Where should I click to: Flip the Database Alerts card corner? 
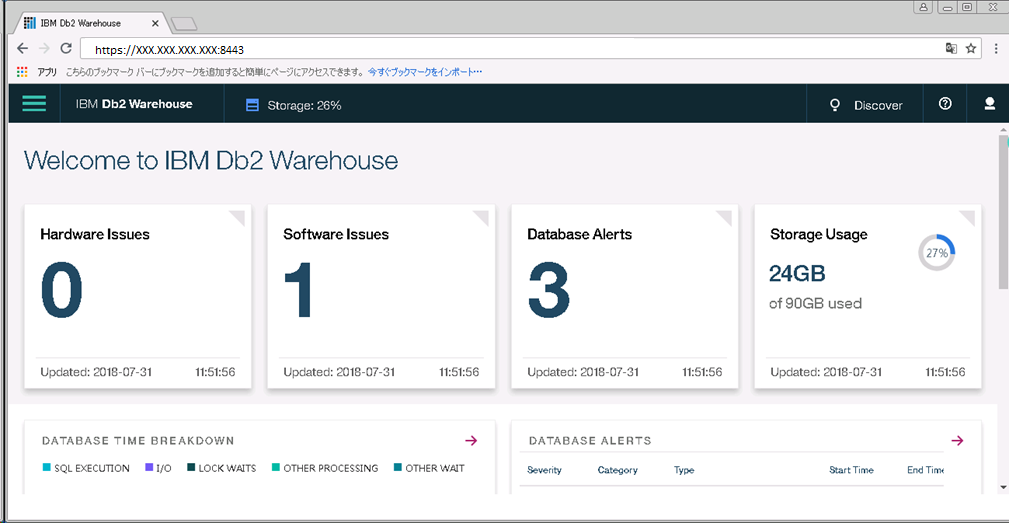(724, 218)
